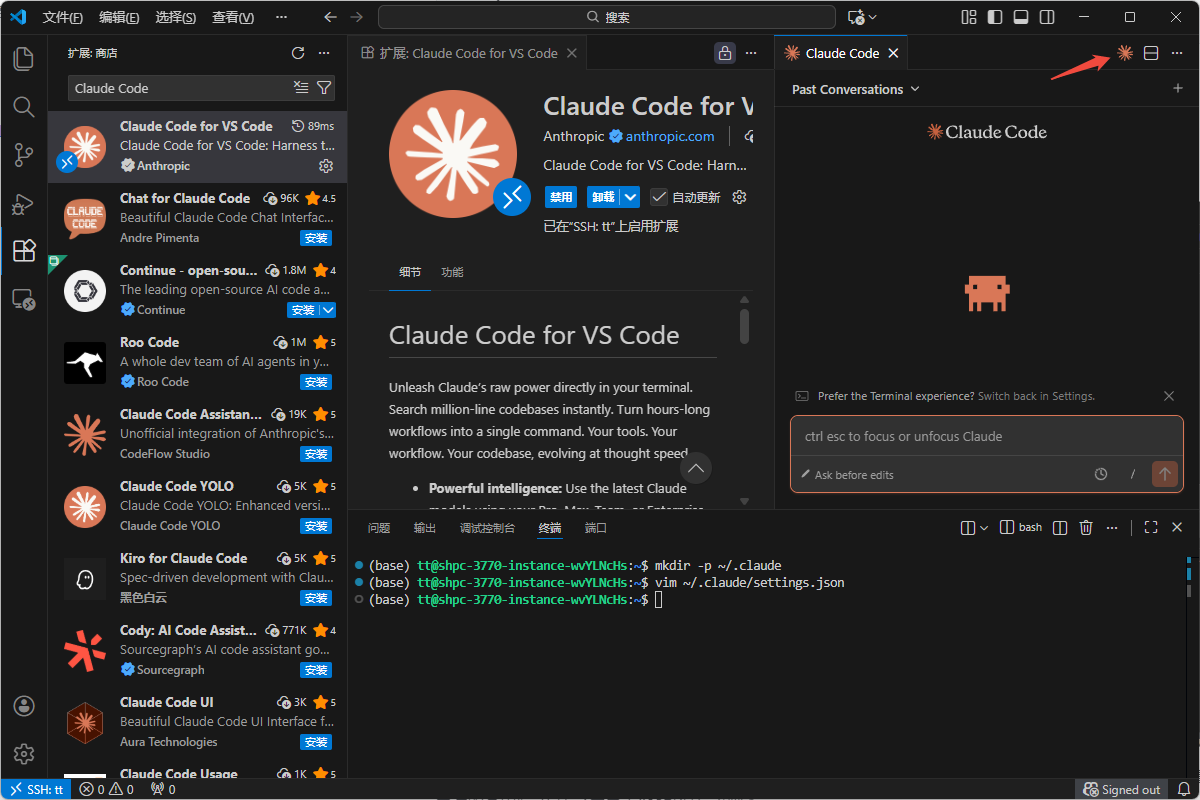Image resolution: width=1200 pixels, height=800 pixels.
Task: Open the 文件(F) menu
Action: coord(63,17)
